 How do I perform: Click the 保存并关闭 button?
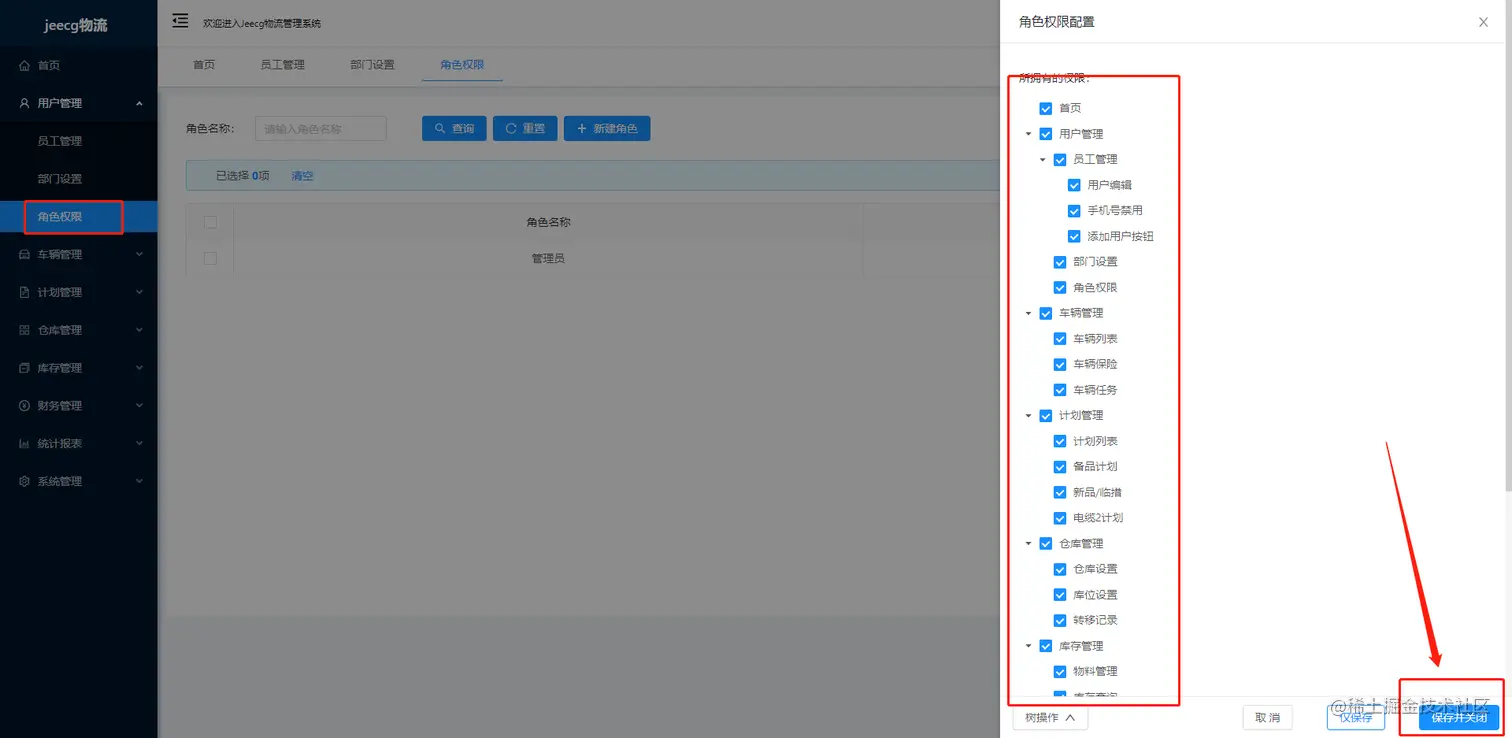(1458, 717)
